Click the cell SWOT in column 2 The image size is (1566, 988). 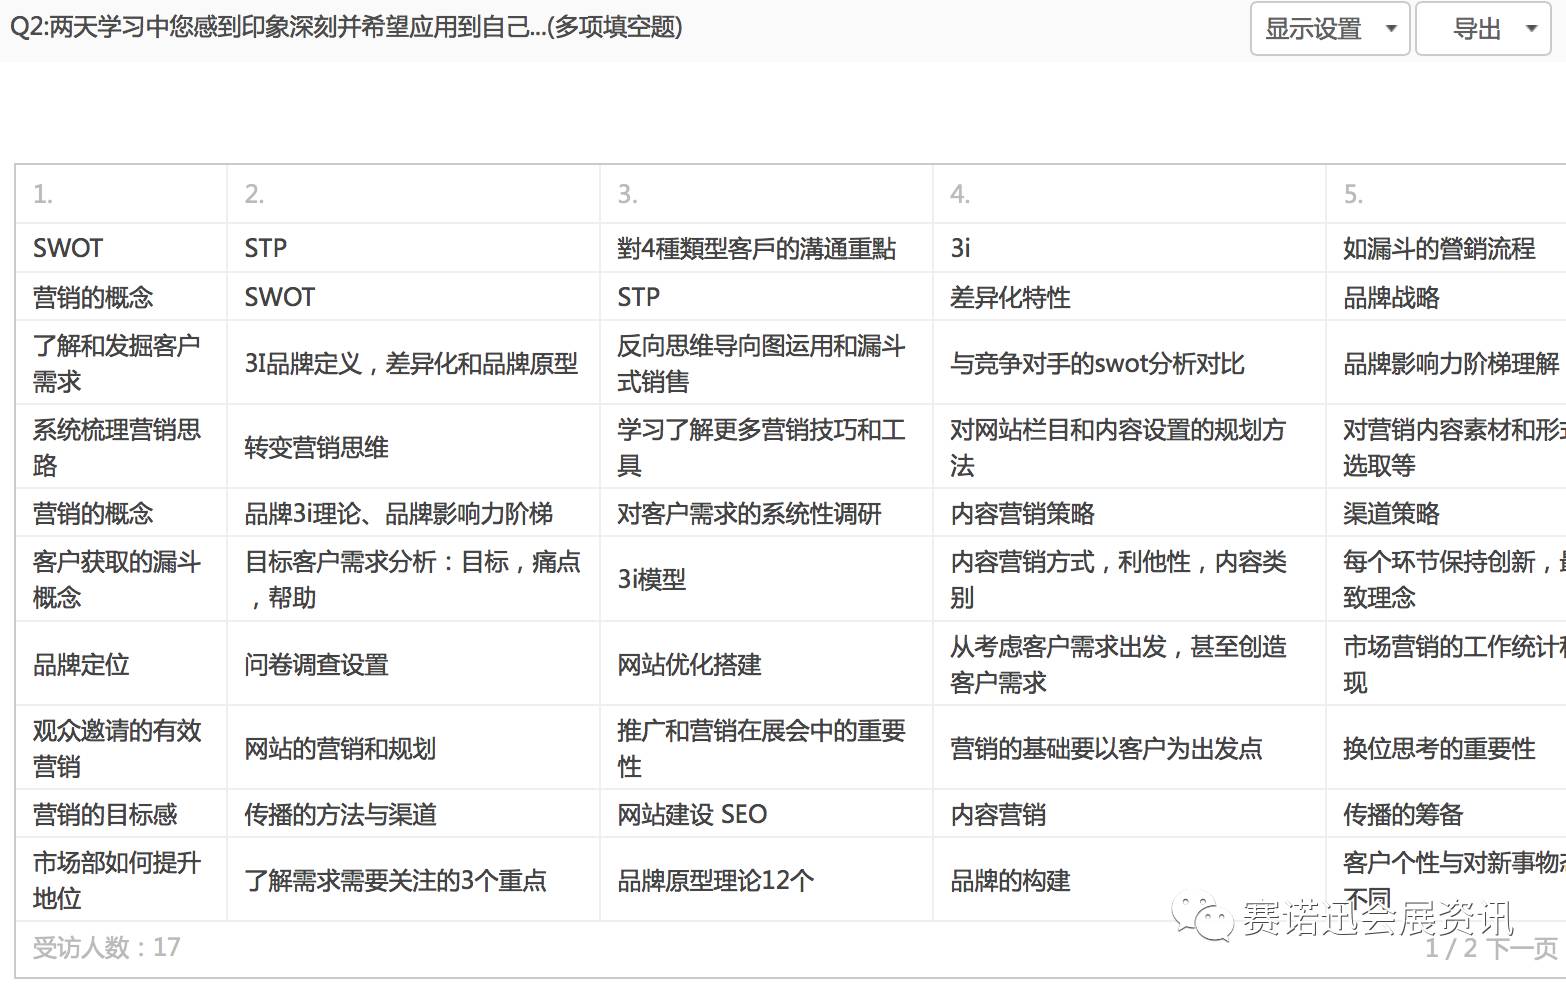click(x=413, y=297)
